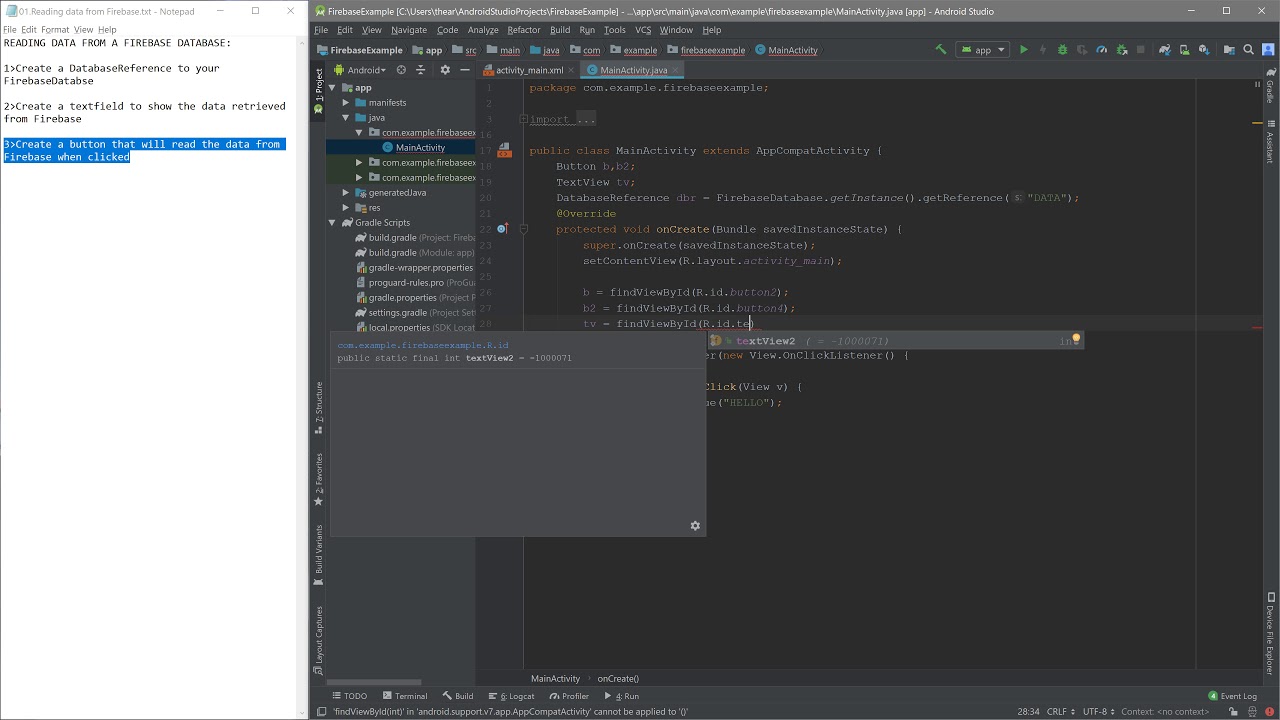Fold the onCreate method at line 22

(523, 229)
